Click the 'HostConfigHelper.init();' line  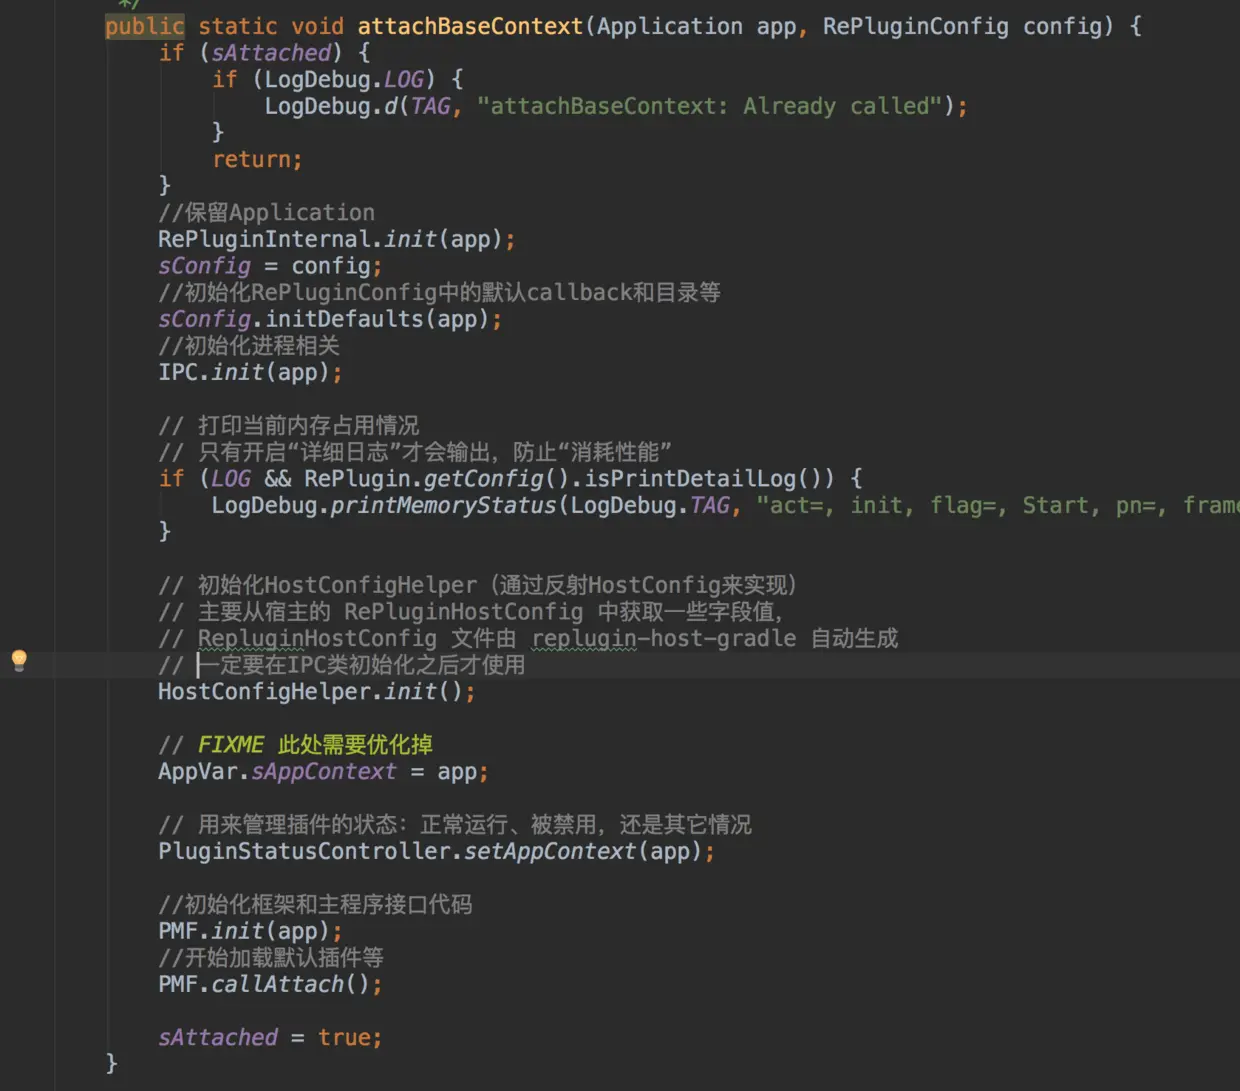tap(317, 691)
